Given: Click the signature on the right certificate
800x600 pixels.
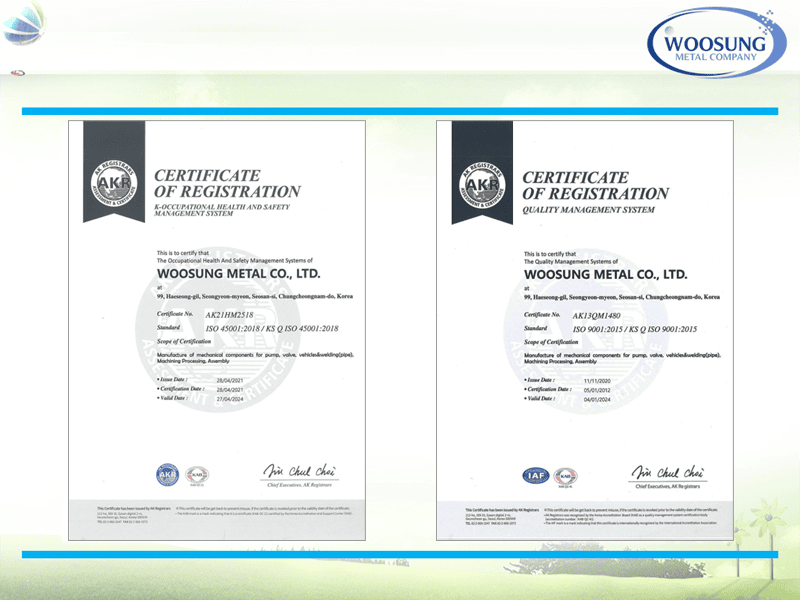Looking at the screenshot, I should point(667,471).
